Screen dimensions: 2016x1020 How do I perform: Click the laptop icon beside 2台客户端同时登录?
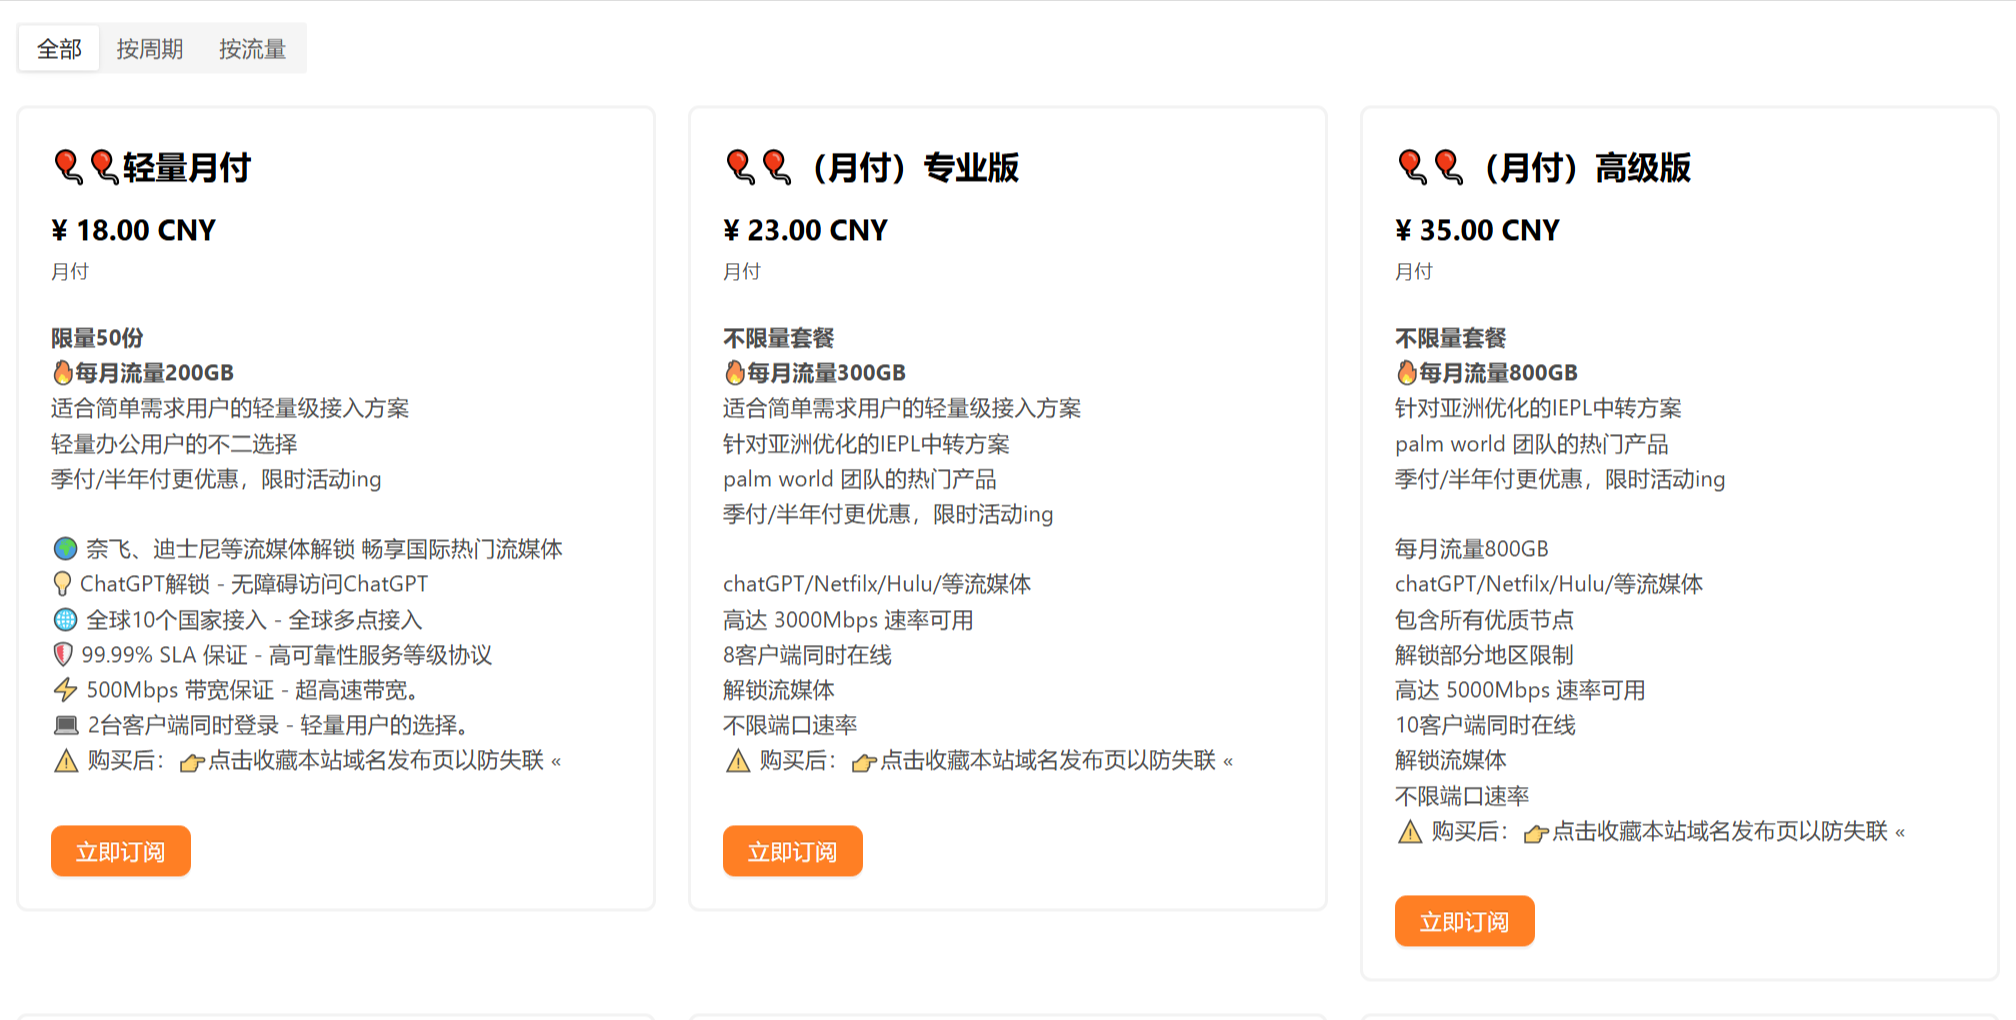pyautogui.click(x=66, y=726)
